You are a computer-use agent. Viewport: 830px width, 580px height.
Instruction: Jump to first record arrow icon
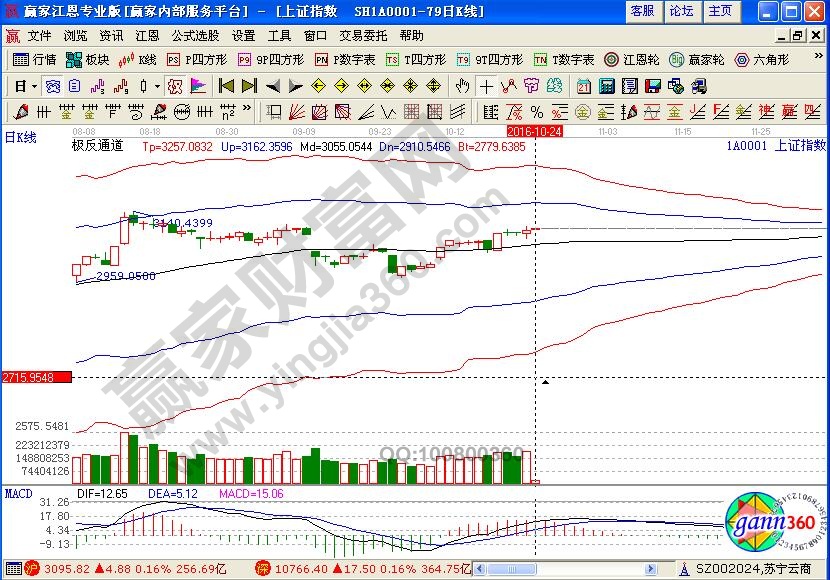226,86
